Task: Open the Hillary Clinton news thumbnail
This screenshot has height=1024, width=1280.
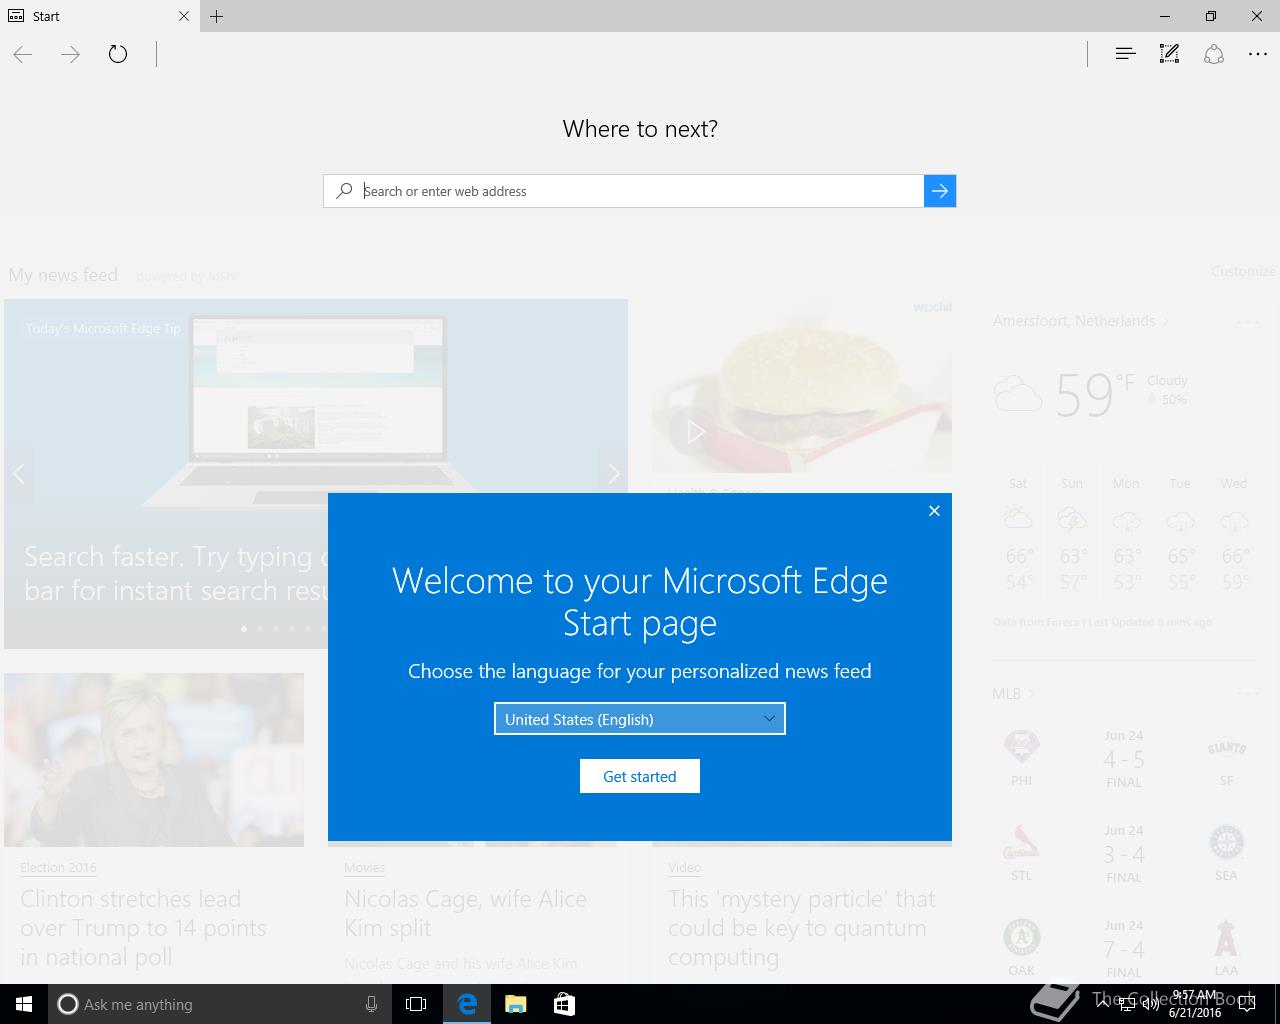Action: tap(154, 760)
